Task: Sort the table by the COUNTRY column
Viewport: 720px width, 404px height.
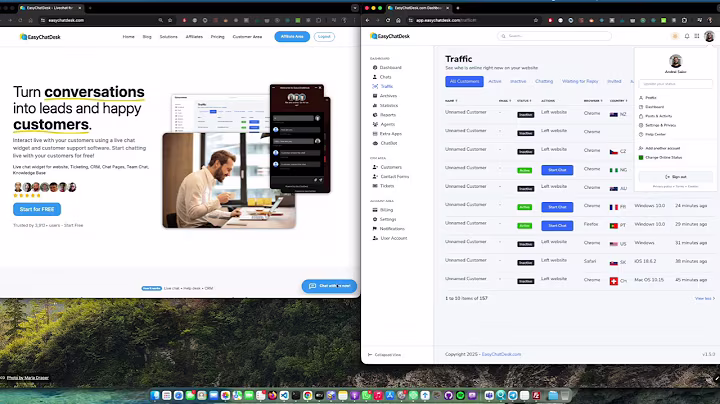Action: pos(618,101)
